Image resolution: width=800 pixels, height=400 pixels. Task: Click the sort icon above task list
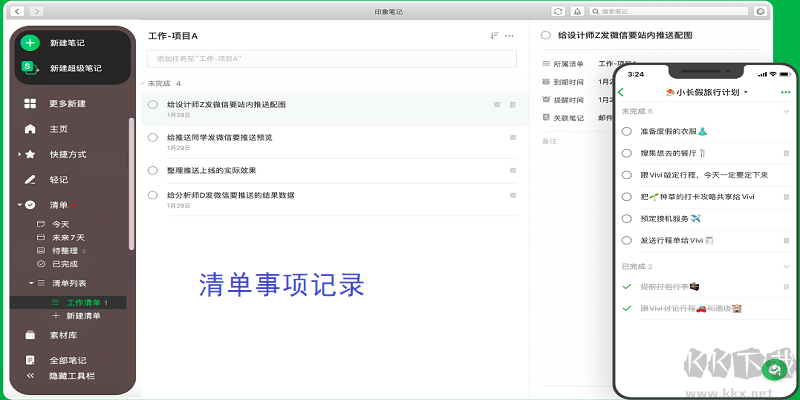point(494,36)
